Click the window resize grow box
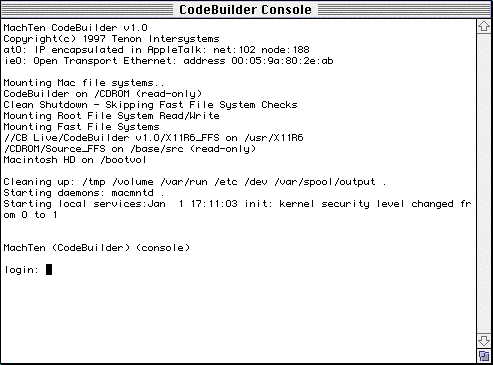Viewport: 493px width, 365px height. point(484,356)
